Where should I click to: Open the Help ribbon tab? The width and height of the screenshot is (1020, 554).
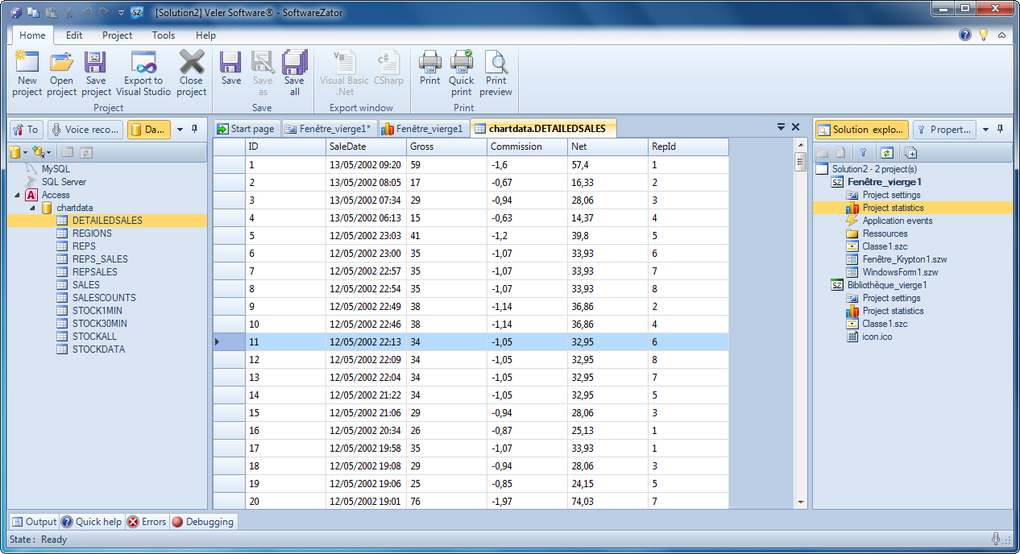[x=206, y=35]
